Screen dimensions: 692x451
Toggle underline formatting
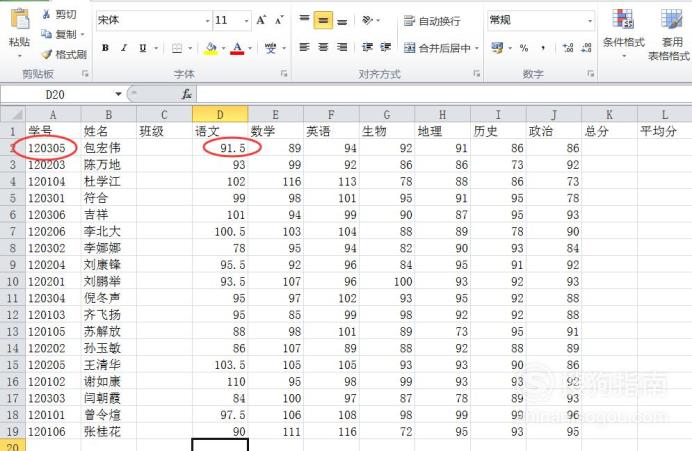coord(143,48)
